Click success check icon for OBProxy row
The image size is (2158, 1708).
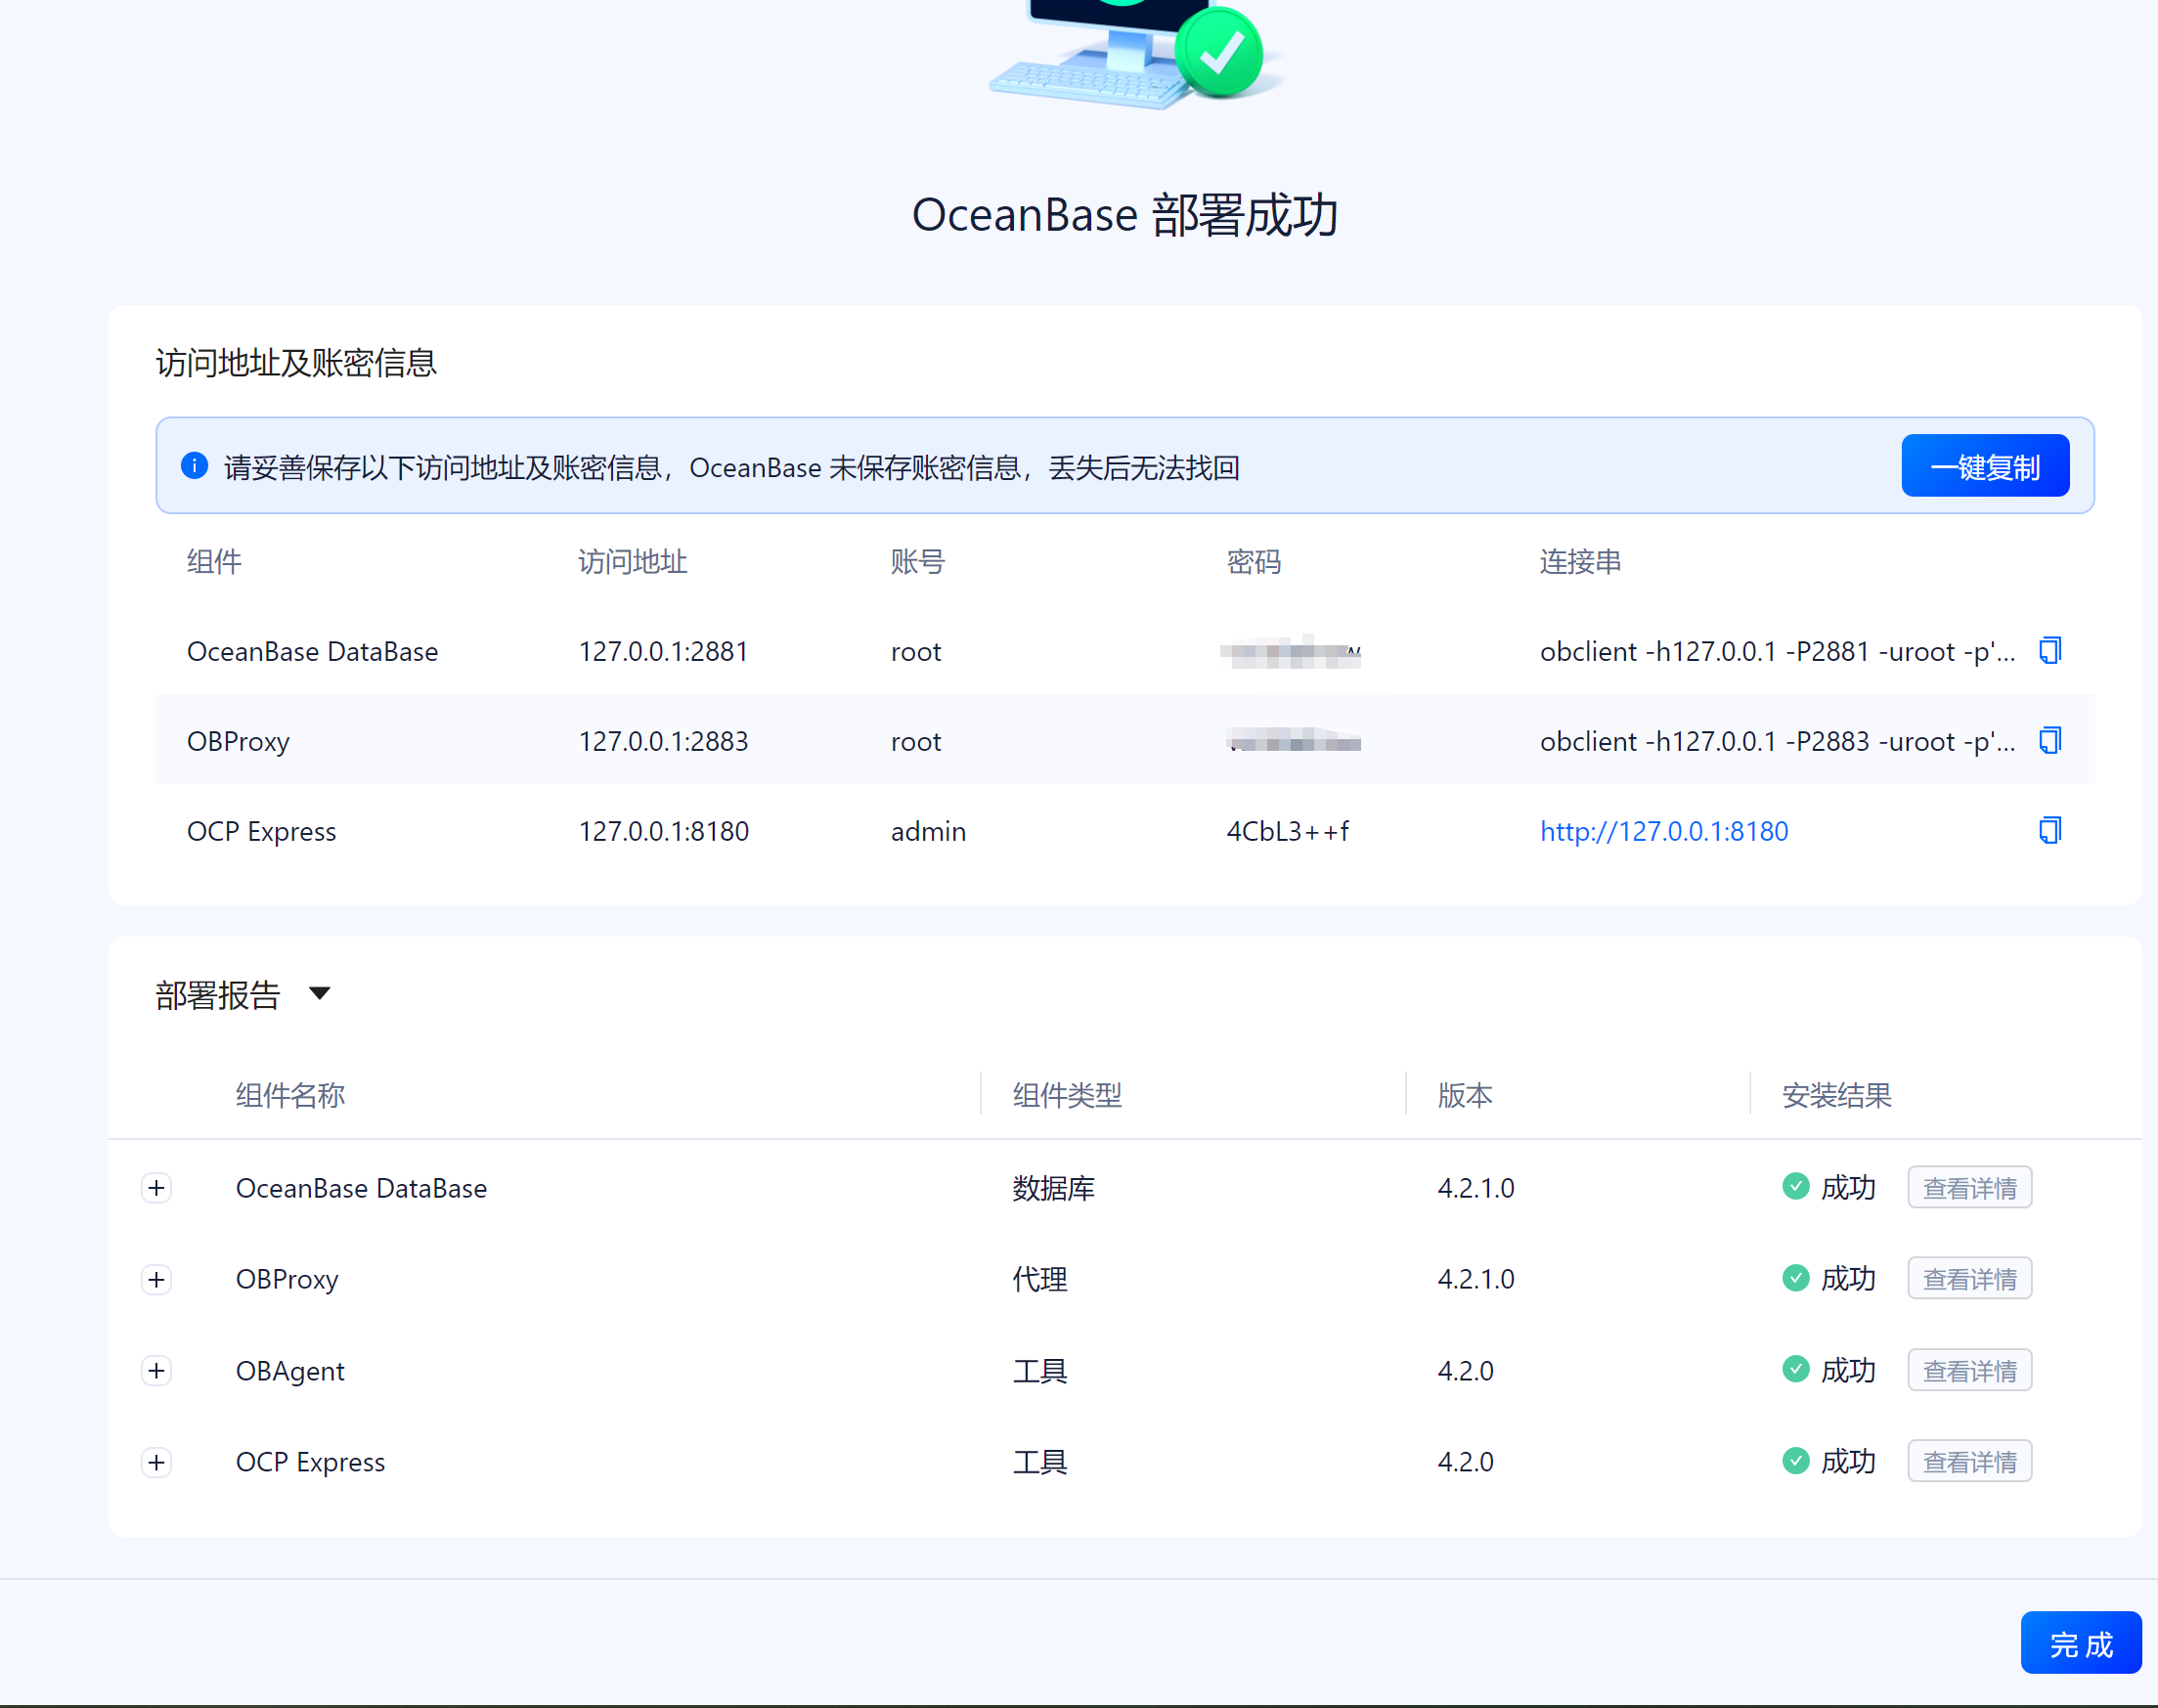pyautogui.click(x=1796, y=1278)
